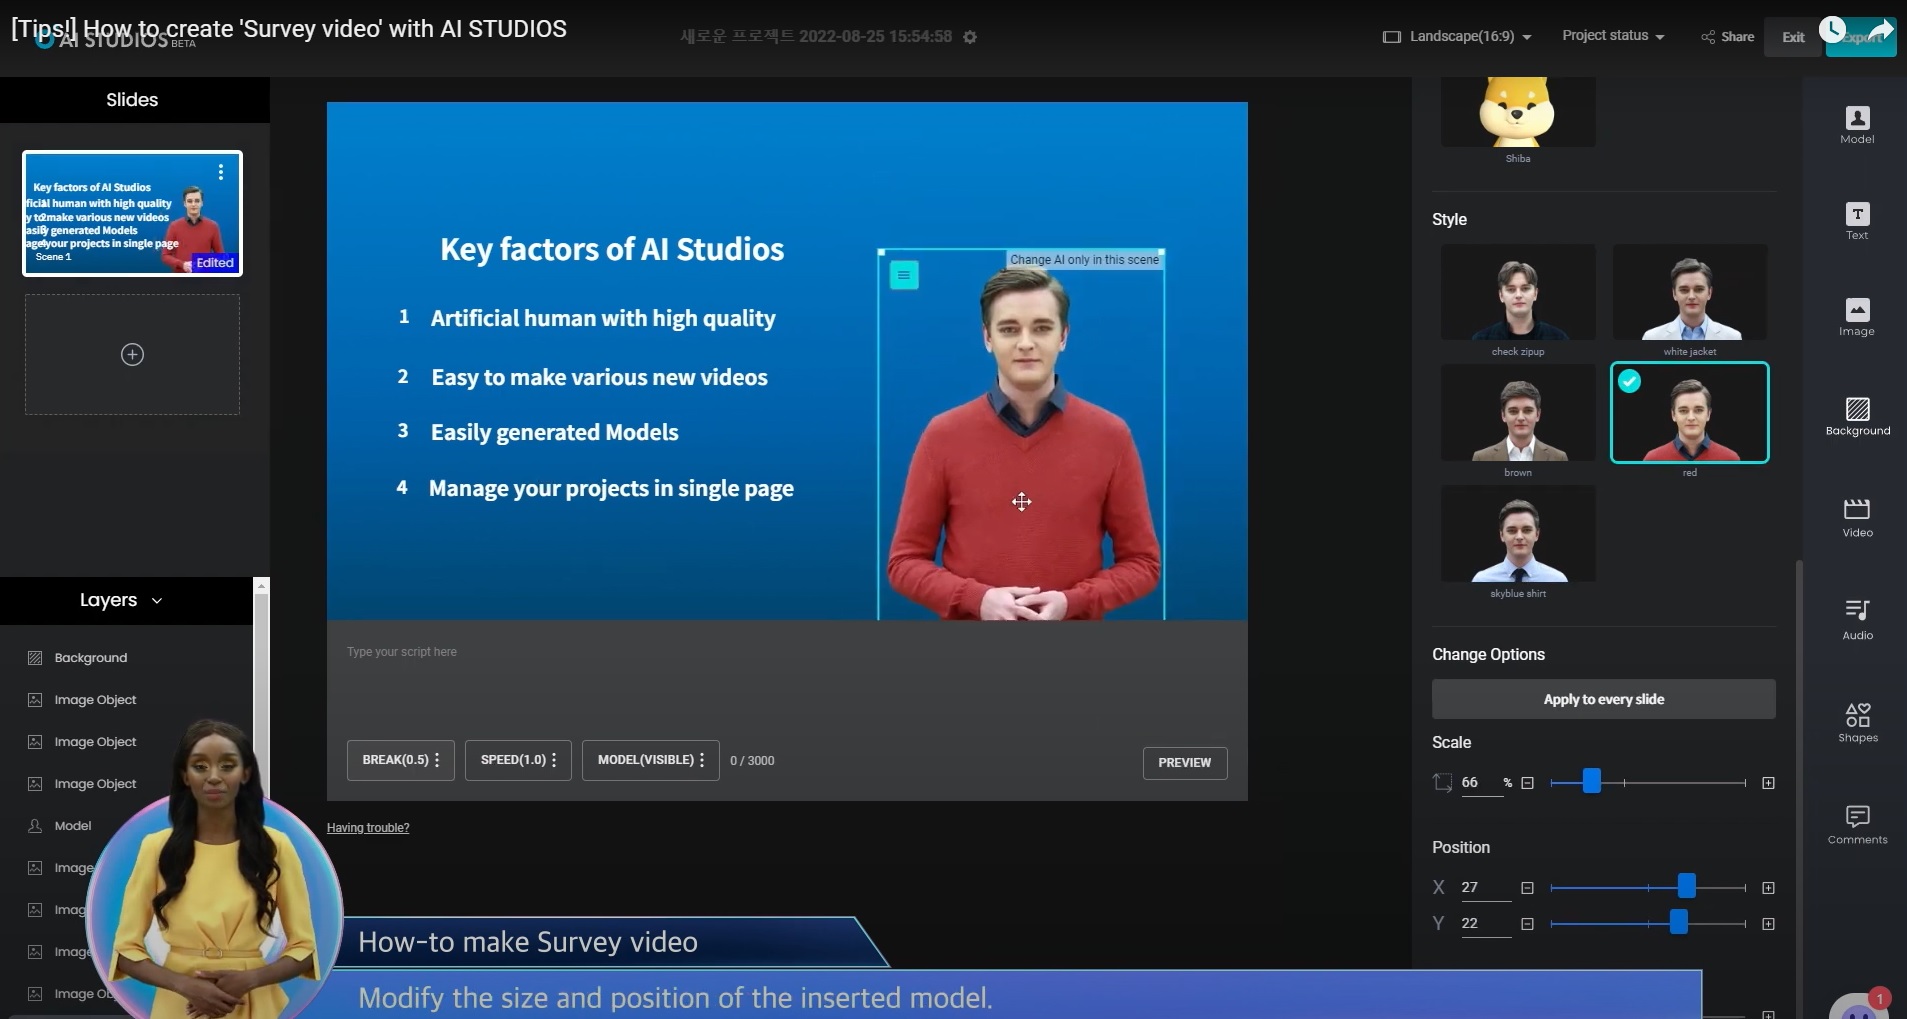
Task: Click 'Key factors of AI Studios' title
Action: click(x=612, y=249)
